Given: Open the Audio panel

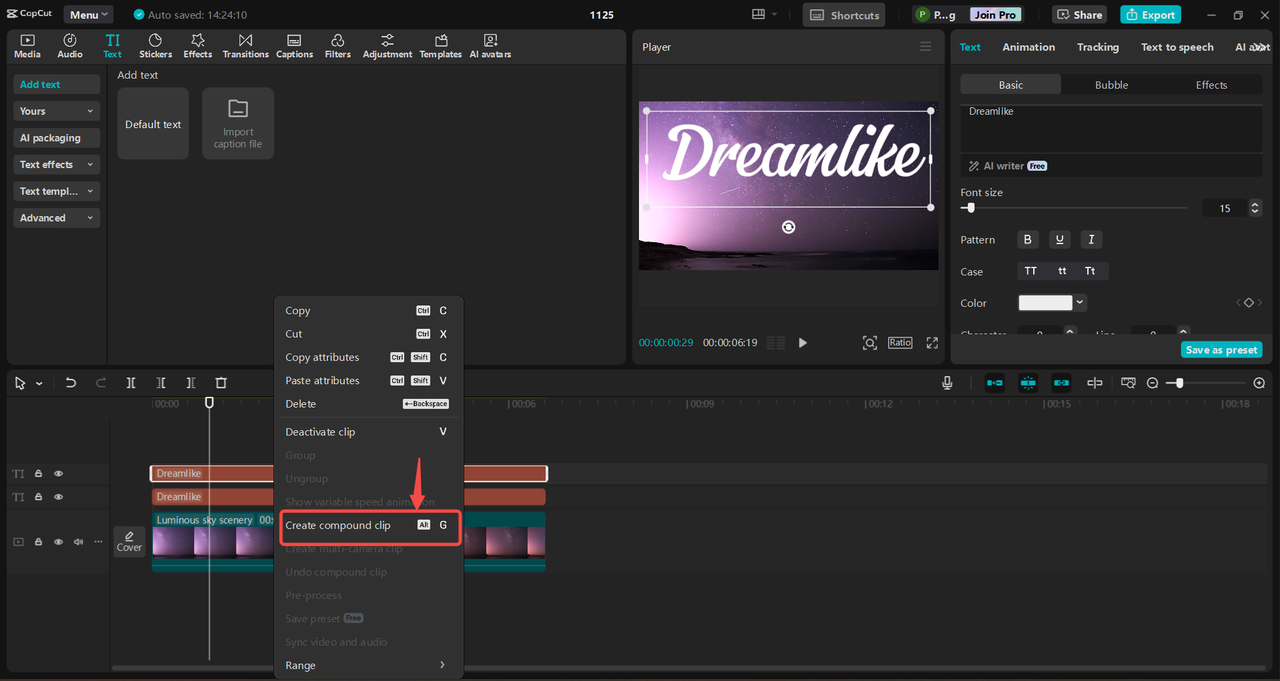Looking at the screenshot, I should click(70, 46).
